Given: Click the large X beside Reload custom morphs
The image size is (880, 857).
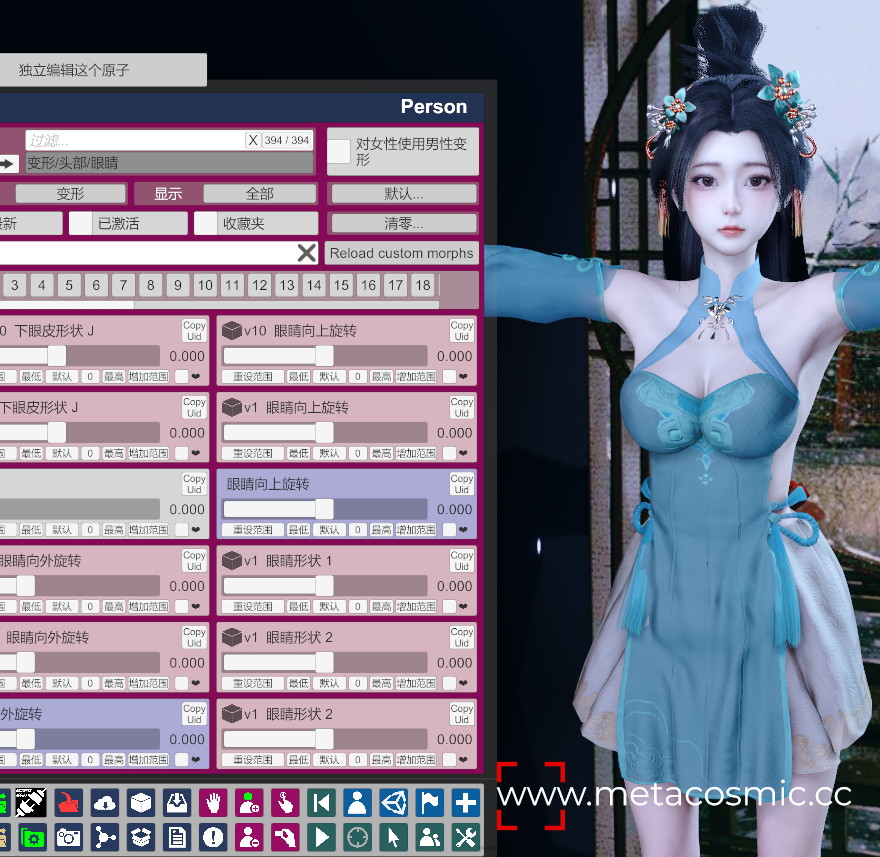Looking at the screenshot, I should click(x=306, y=253).
